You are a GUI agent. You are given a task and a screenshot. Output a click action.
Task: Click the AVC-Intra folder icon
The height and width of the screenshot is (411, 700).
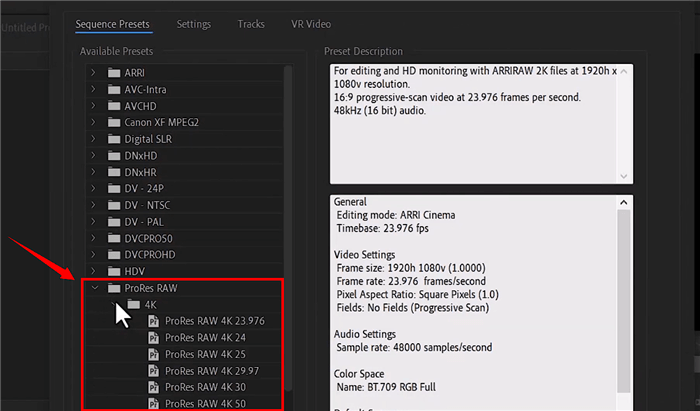point(112,90)
